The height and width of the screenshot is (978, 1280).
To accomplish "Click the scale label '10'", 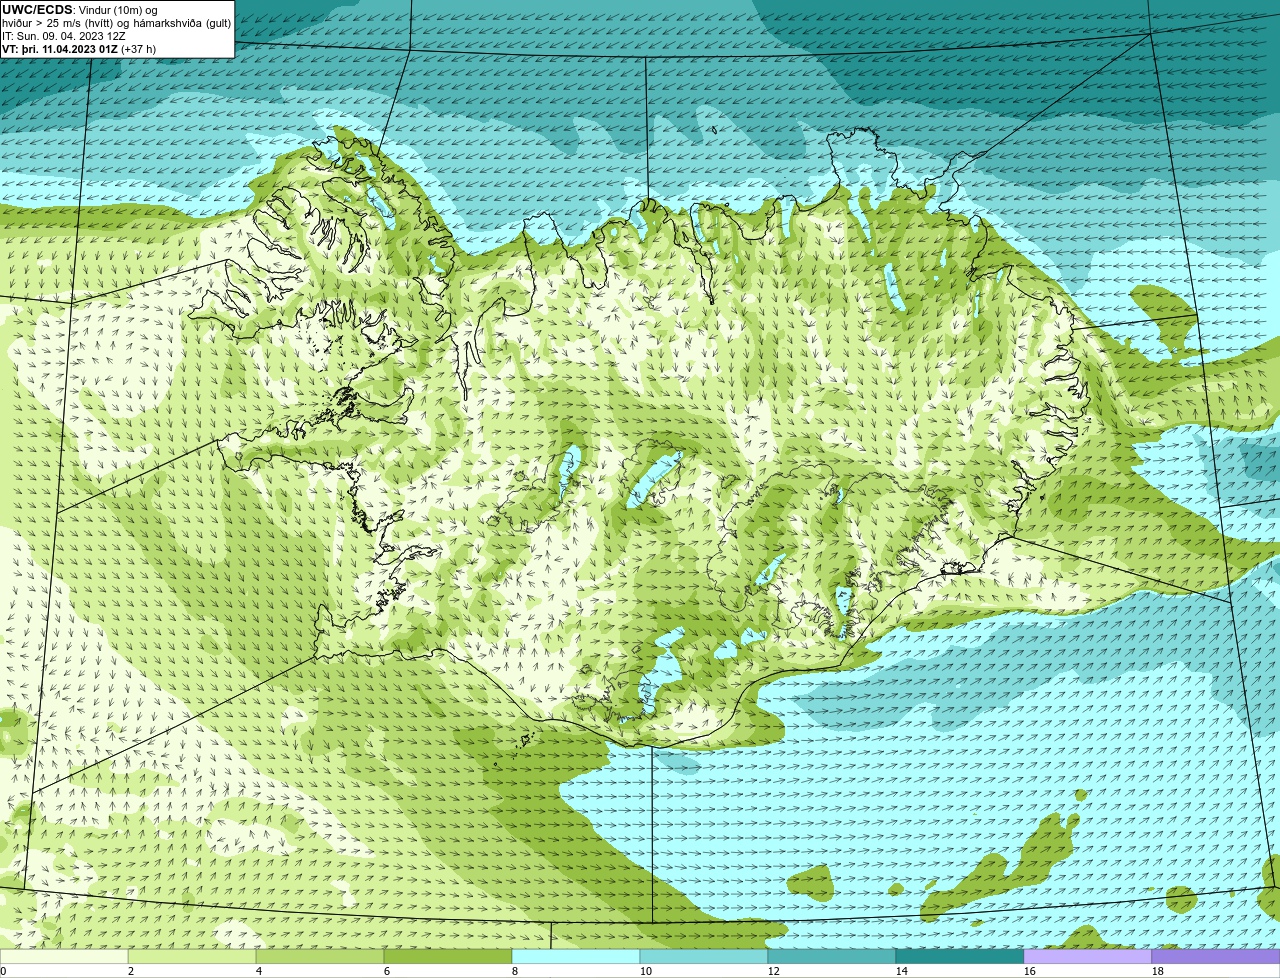I will click(x=646, y=971).
